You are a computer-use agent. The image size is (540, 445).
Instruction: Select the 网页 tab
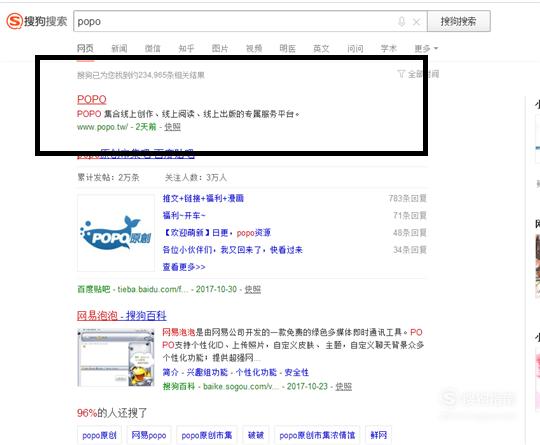[x=85, y=48]
